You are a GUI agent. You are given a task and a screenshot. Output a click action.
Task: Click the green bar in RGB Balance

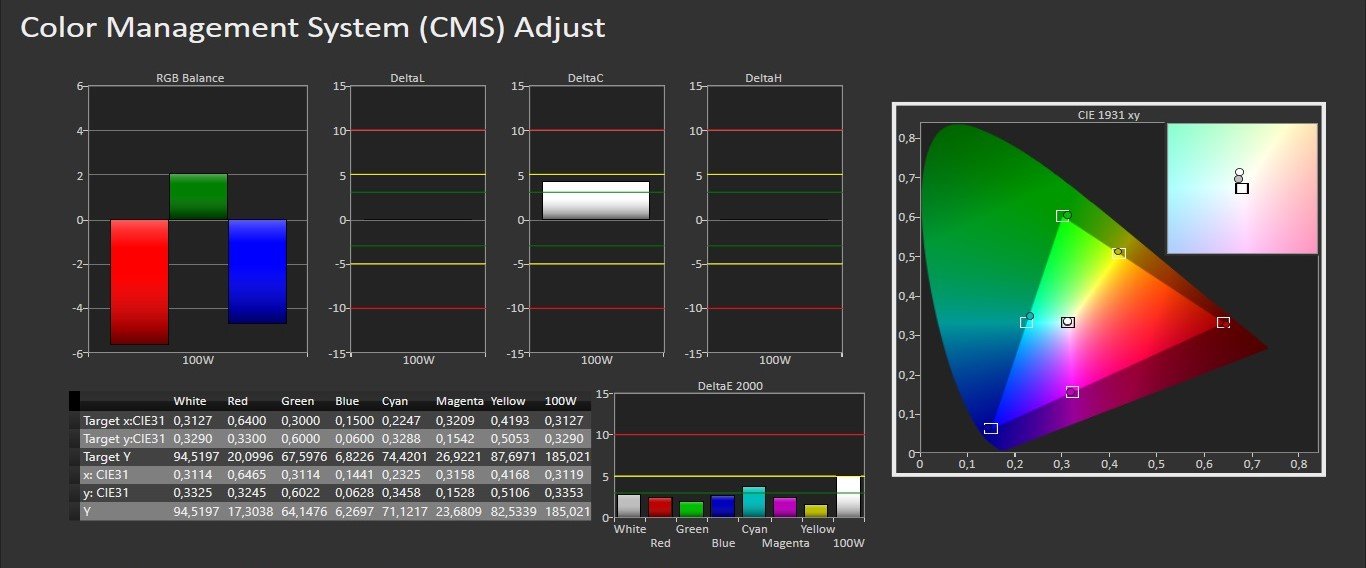198,197
